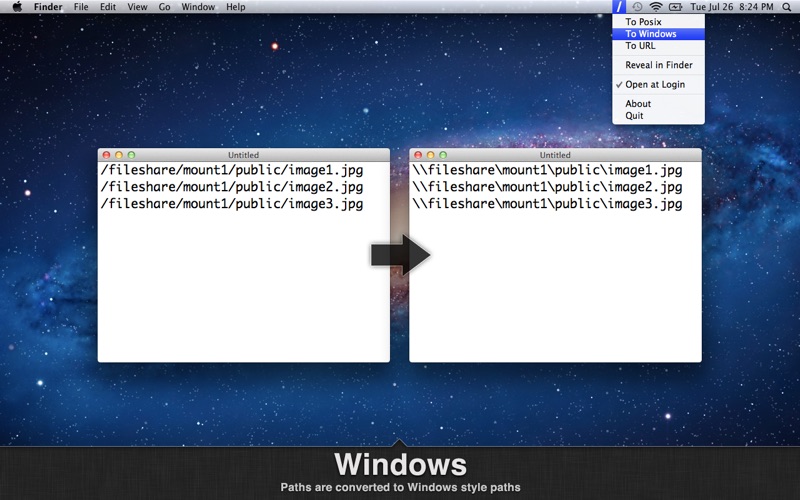Open the Time Machine menu bar icon
The width and height of the screenshot is (800, 500).
tap(637, 7)
